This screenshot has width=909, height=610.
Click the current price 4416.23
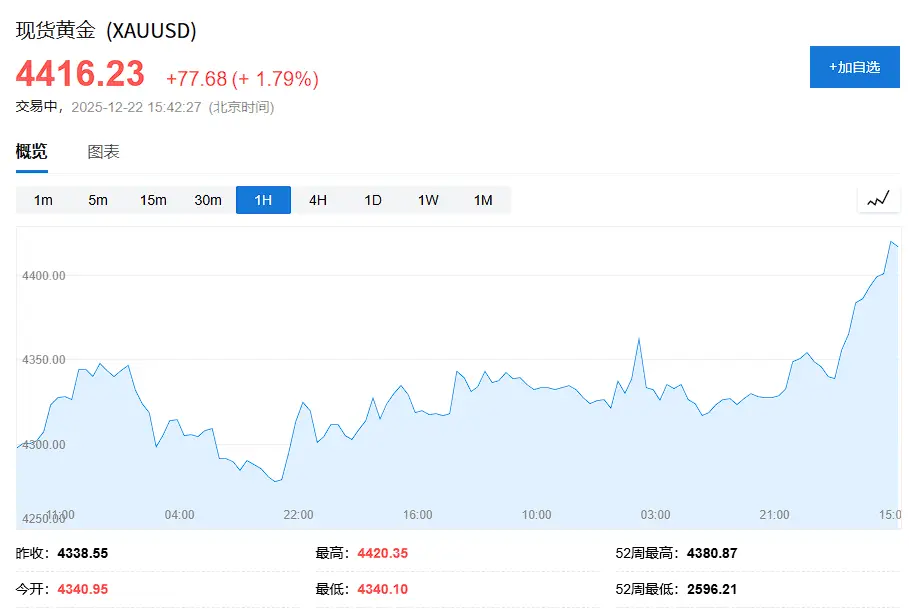[x=80, y=74]
